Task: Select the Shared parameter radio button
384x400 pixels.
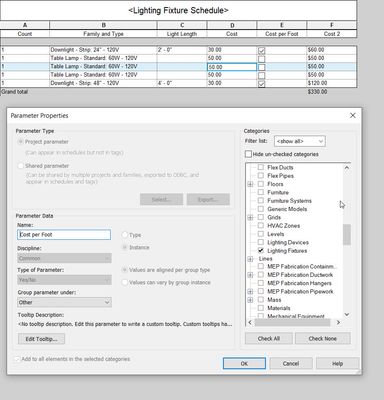Action: [21, 166]
